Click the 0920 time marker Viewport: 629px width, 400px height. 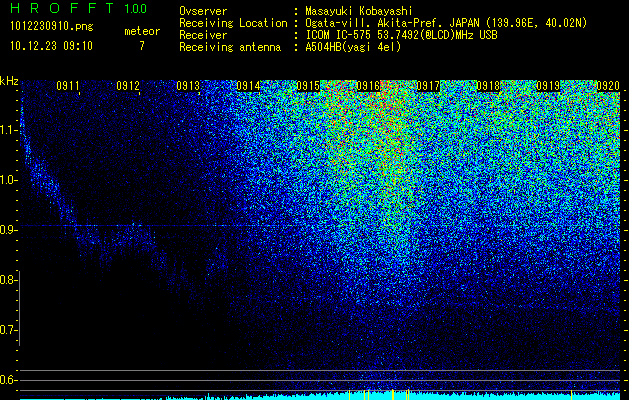(608, 85)
